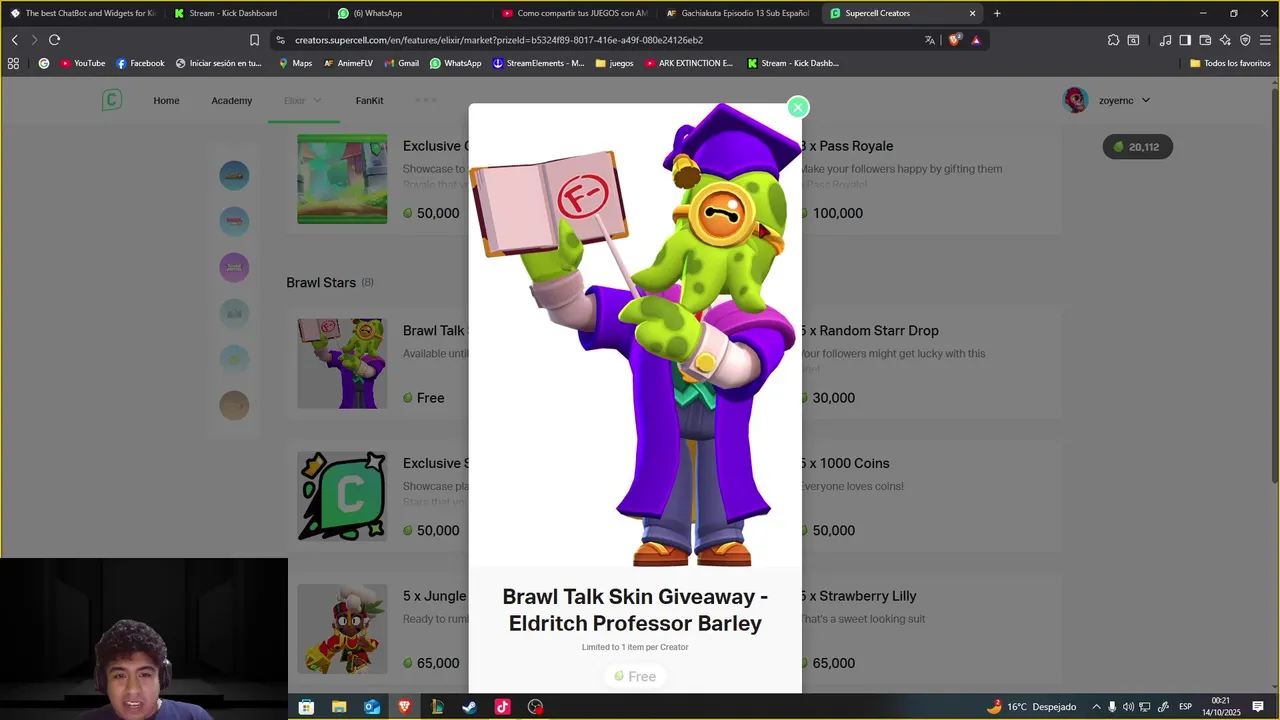Open the translate page icon in address bar
1280x720 pixels.
930,40
